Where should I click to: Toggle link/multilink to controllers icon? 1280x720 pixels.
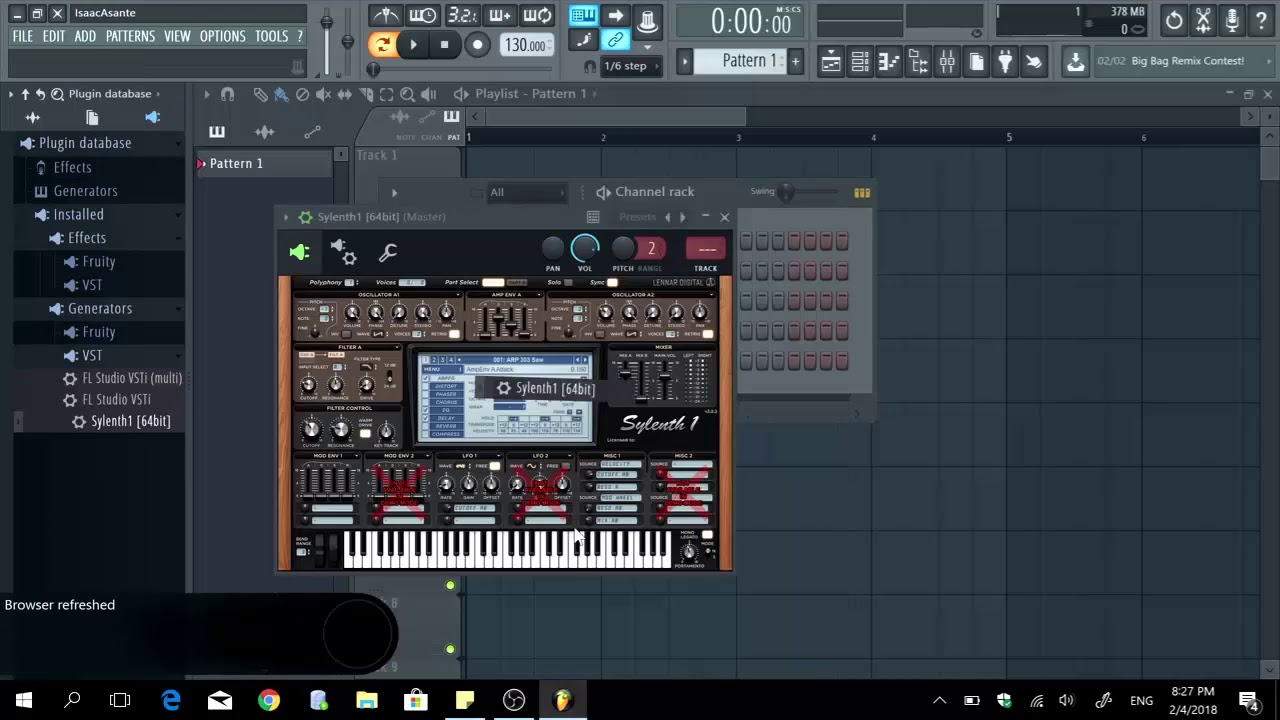[616, 41]
